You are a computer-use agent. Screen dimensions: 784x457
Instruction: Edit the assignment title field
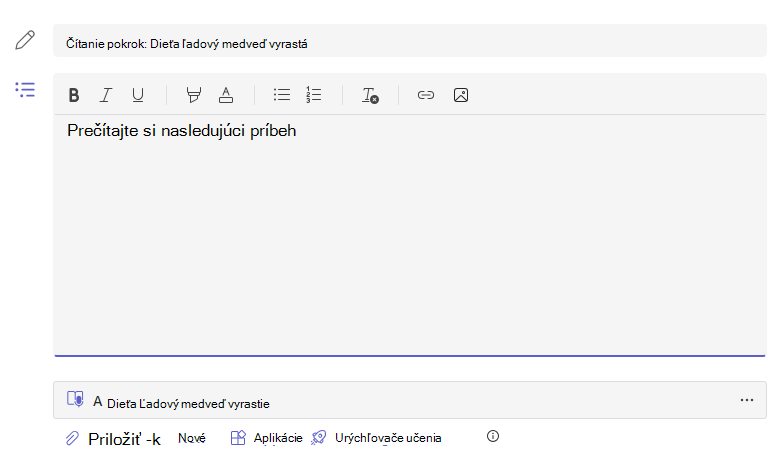coord(410,40)
